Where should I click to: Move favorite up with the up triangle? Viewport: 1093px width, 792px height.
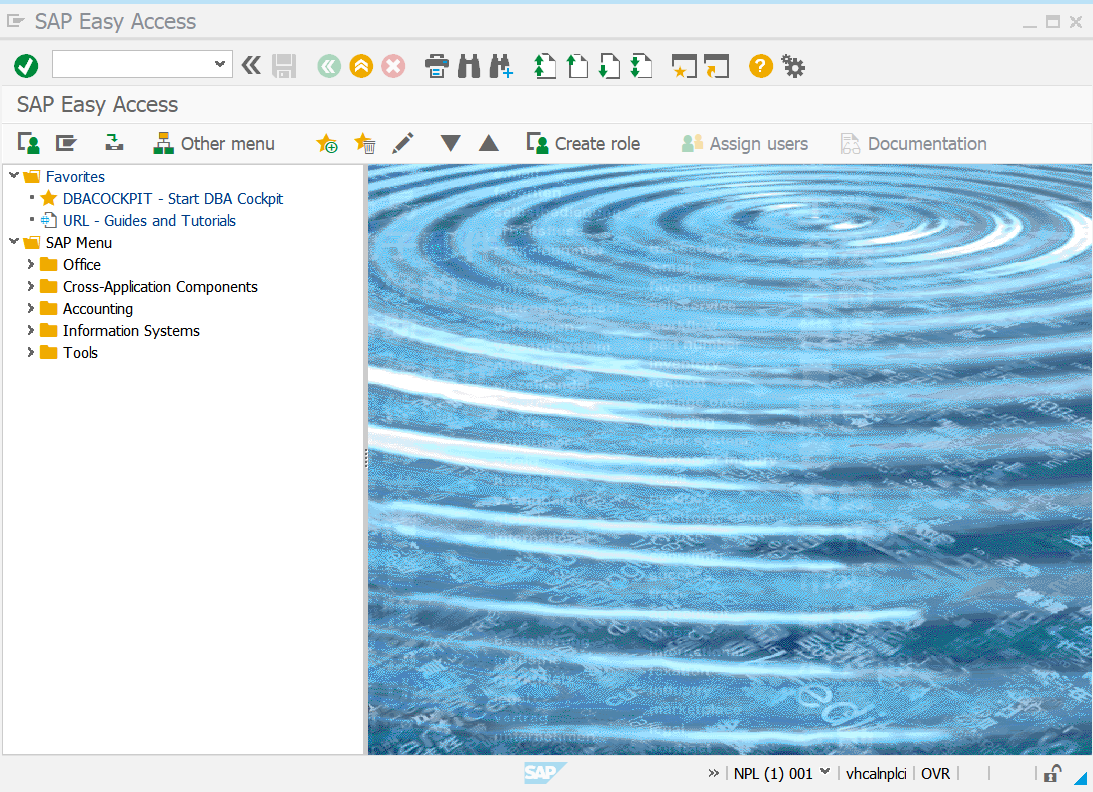coord(489,143)
